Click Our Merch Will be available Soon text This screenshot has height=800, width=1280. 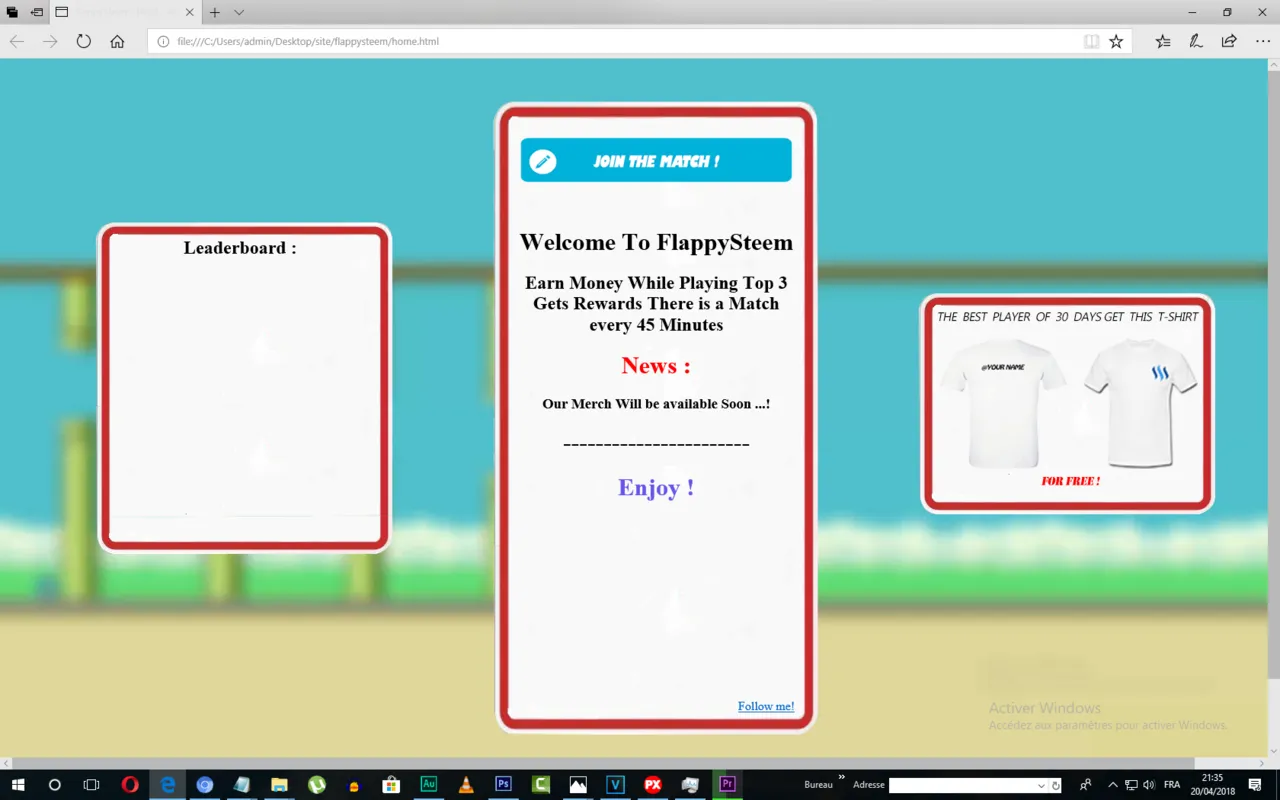[656, 404]
